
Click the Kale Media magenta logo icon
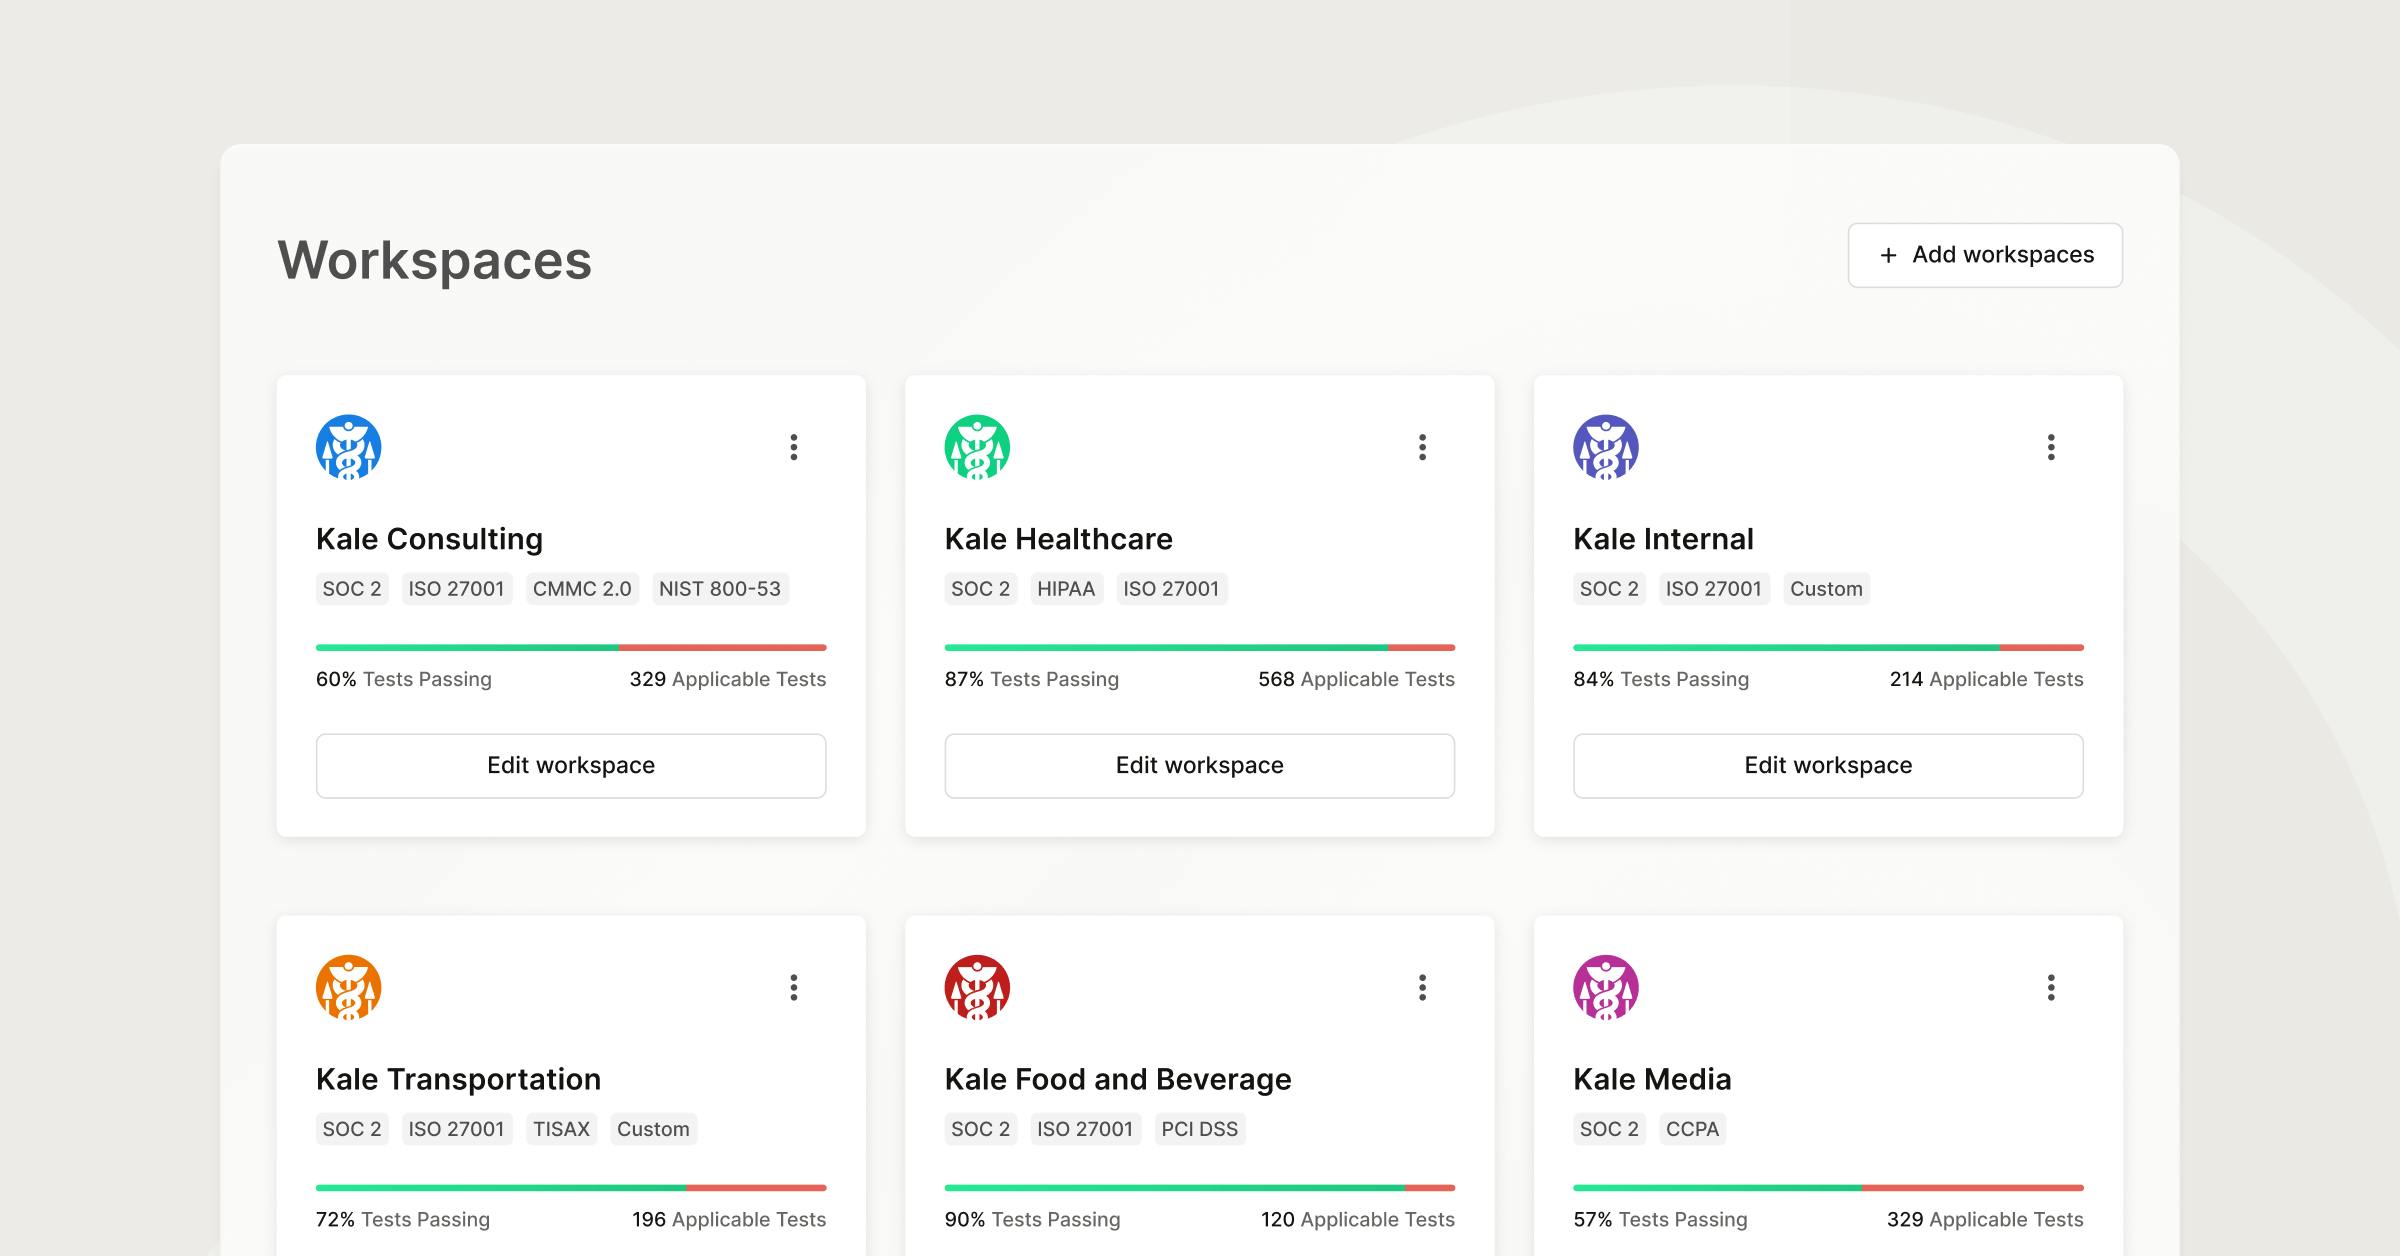(x=1606, y=987)
